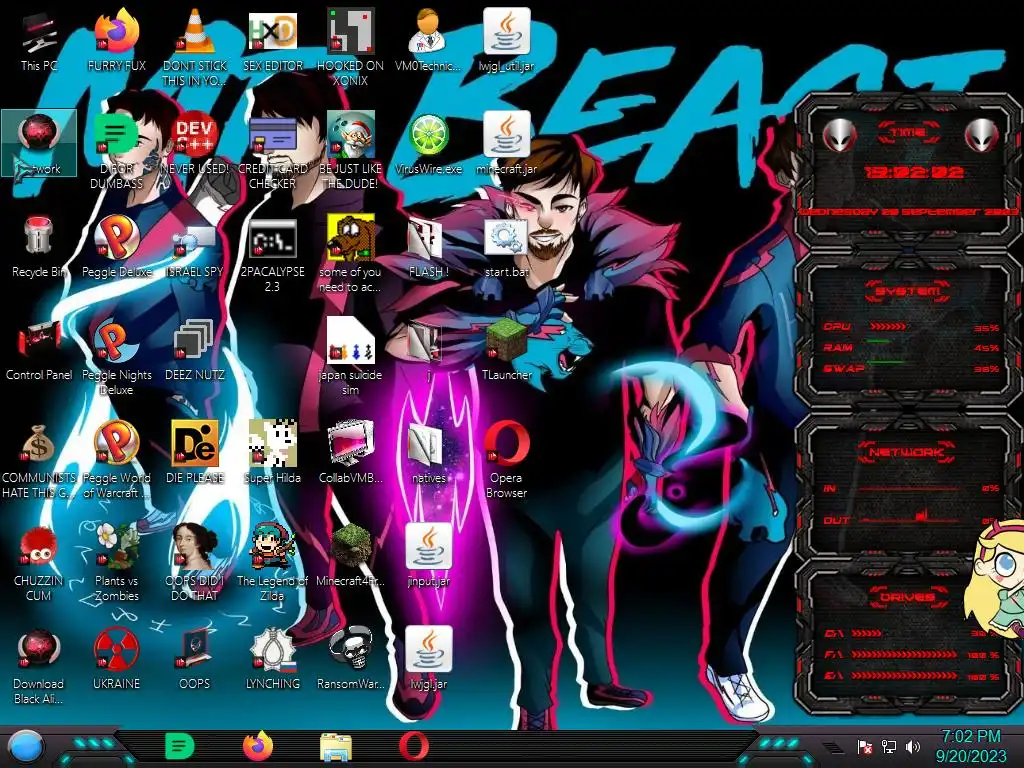Image resolution: width=1024 pixels, height=768 pixels.
Task: Open the HxD hex editor shortcut
Action: tap(272, 40)
